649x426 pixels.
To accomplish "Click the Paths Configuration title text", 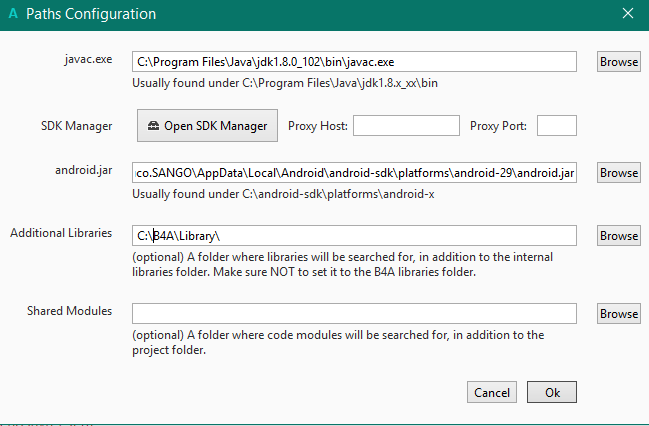I will [x=91, y=15].
